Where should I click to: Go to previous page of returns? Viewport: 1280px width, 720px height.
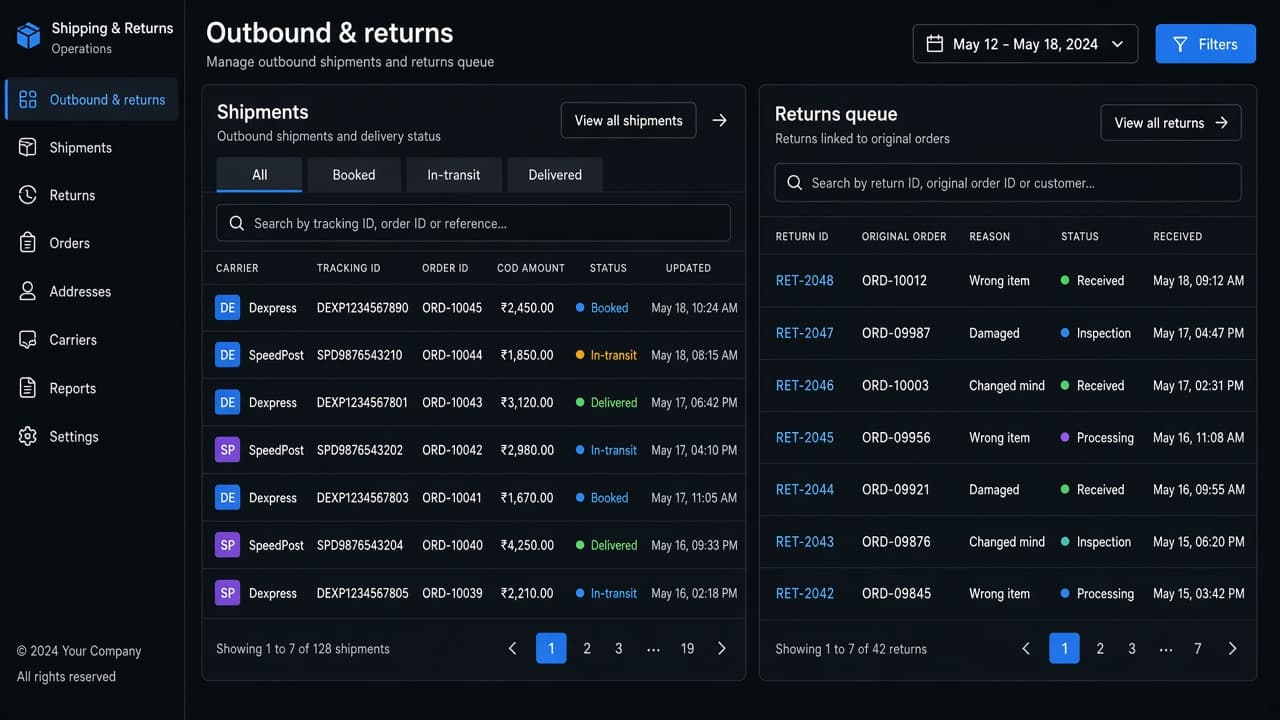[x=1025, y=648]
